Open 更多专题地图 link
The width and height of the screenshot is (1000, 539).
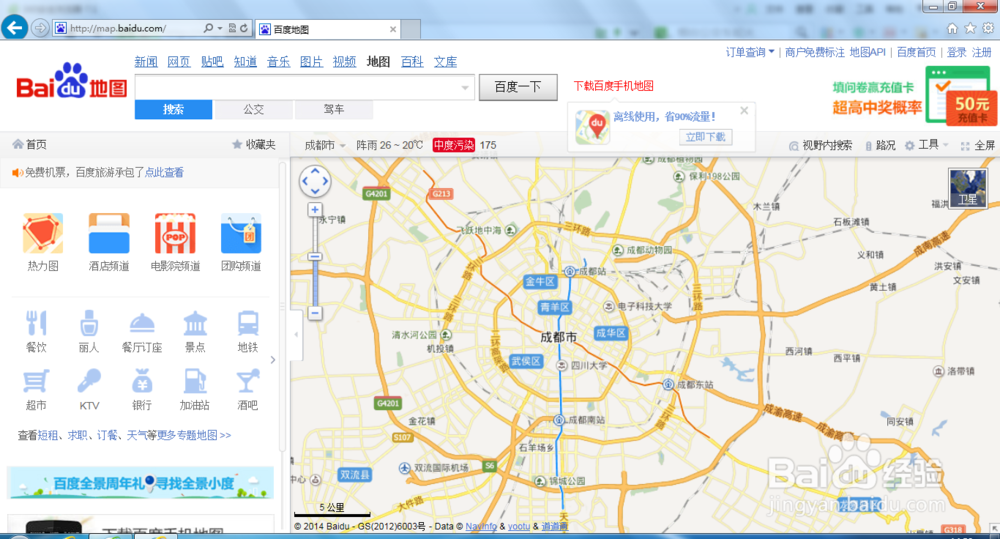pos(193,435)
